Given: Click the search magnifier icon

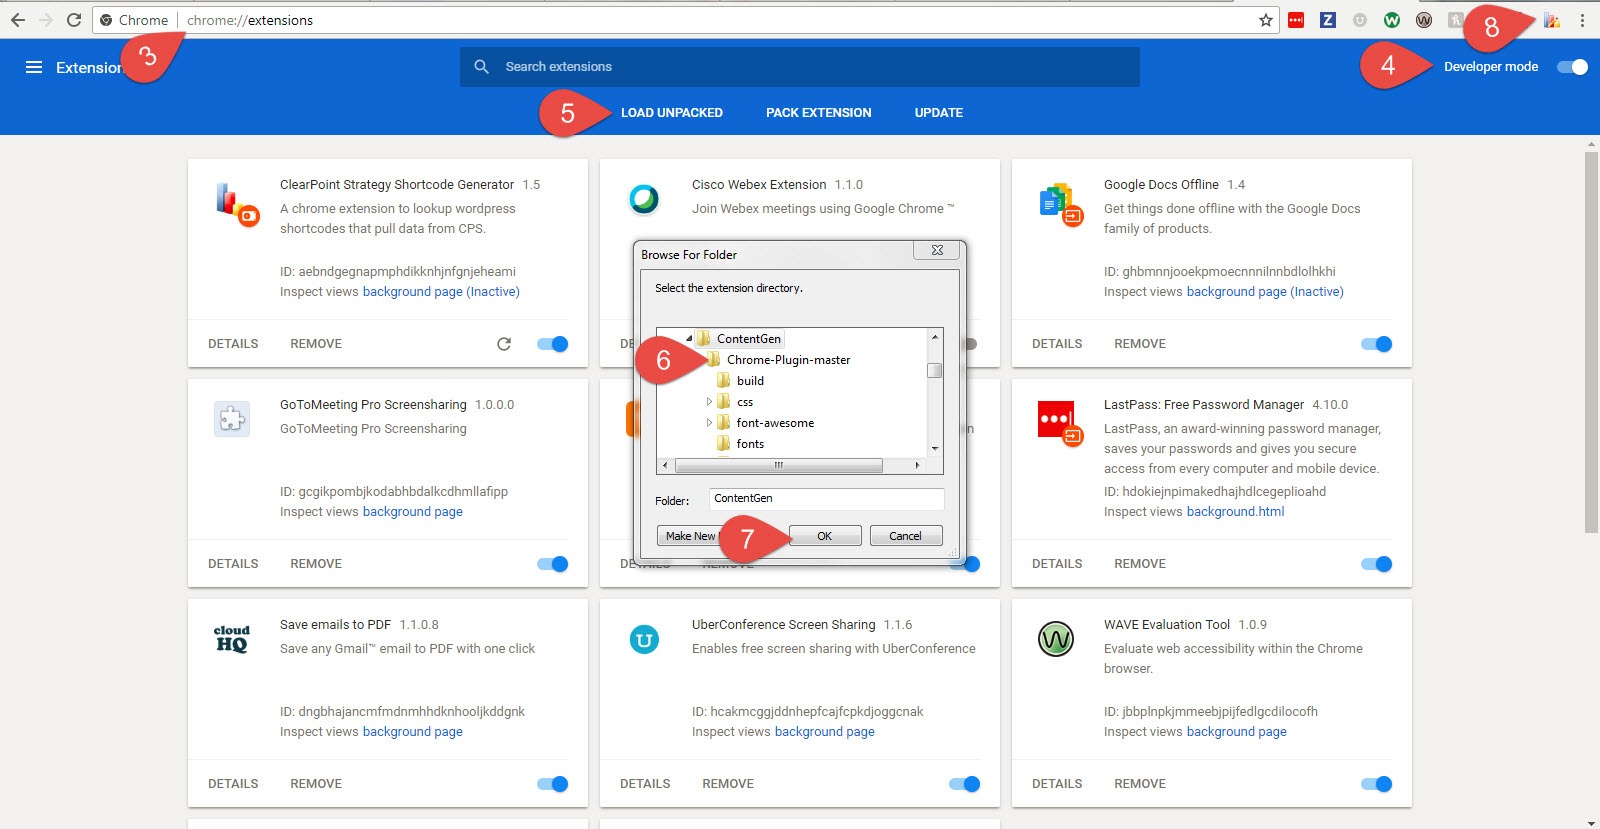Looking at the screenshot, I should click(x=481, y=67).
